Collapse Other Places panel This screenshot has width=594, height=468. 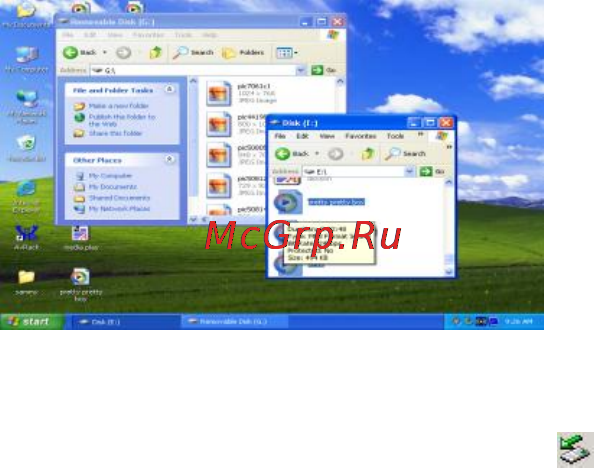coord(169,160)
